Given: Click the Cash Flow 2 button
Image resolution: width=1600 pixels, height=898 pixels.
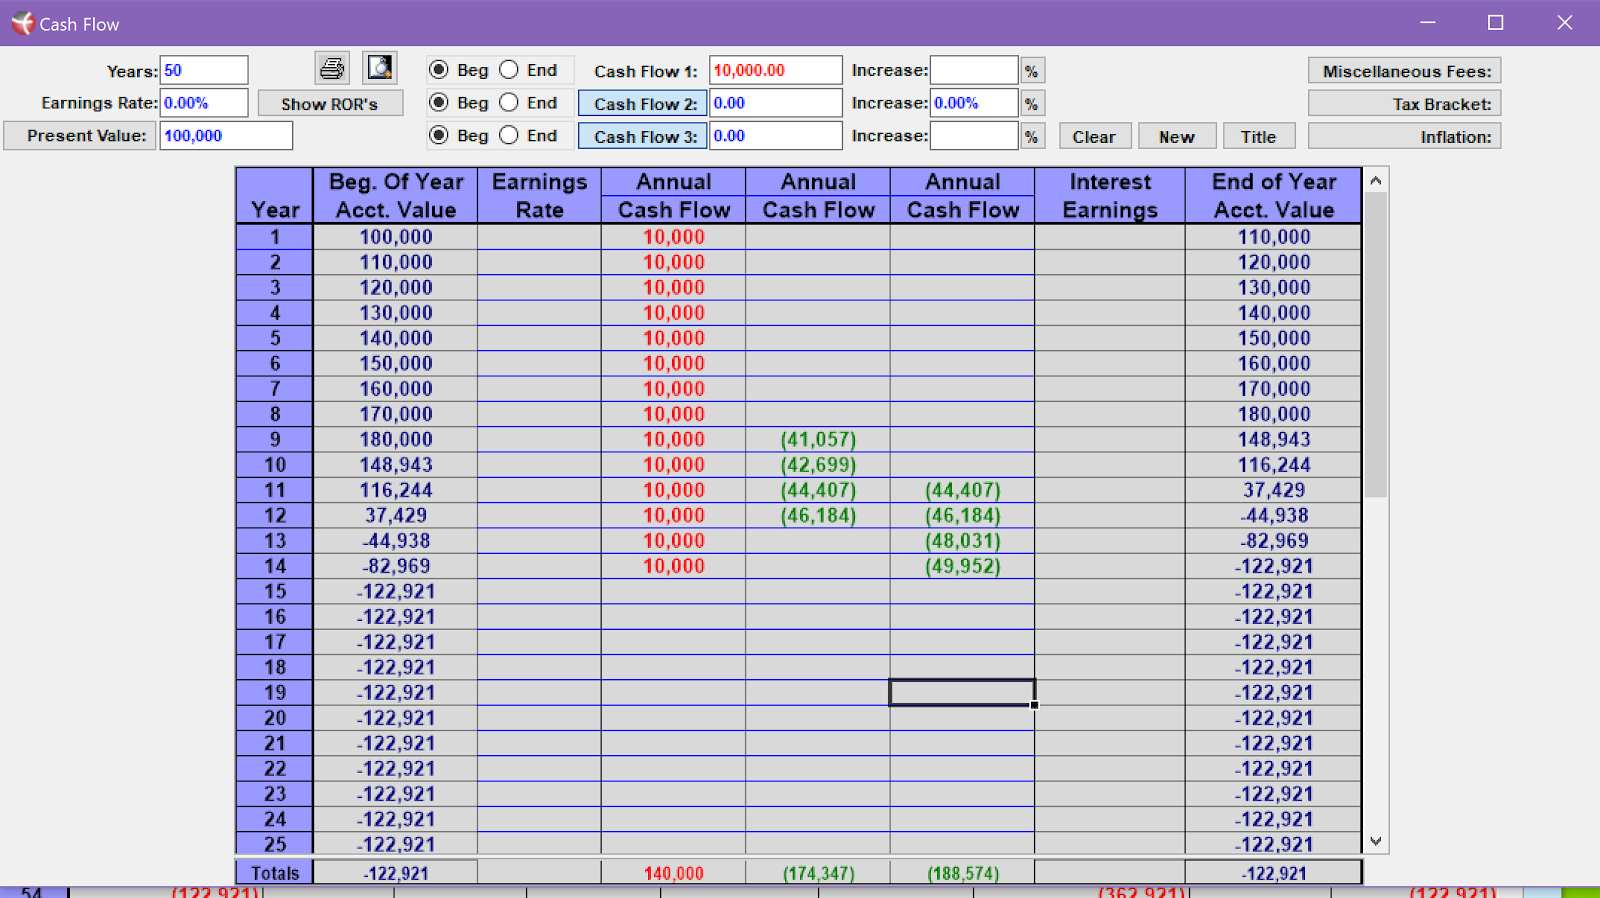Looking at the screenshot, I should [x=642, y=104].
